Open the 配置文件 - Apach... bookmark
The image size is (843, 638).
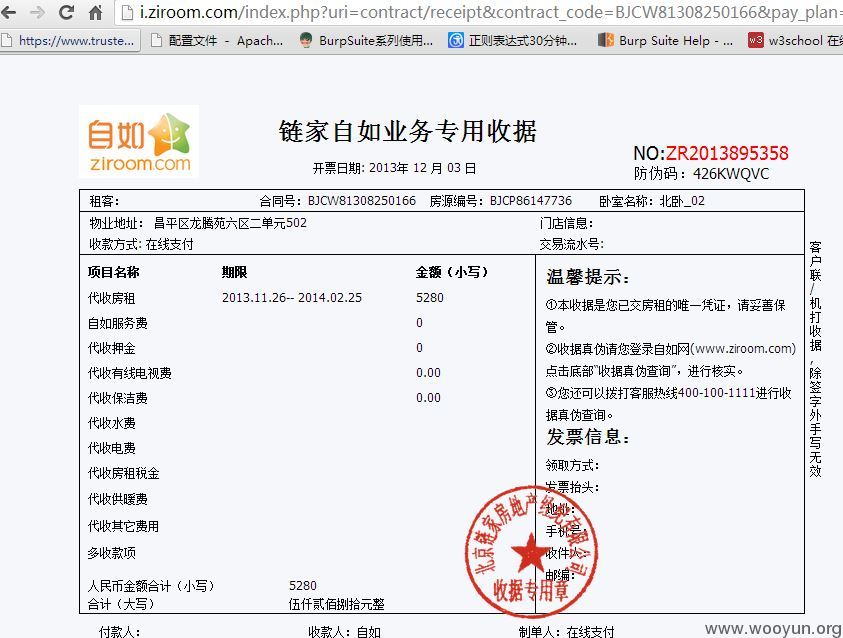click(x=218, y=40)
